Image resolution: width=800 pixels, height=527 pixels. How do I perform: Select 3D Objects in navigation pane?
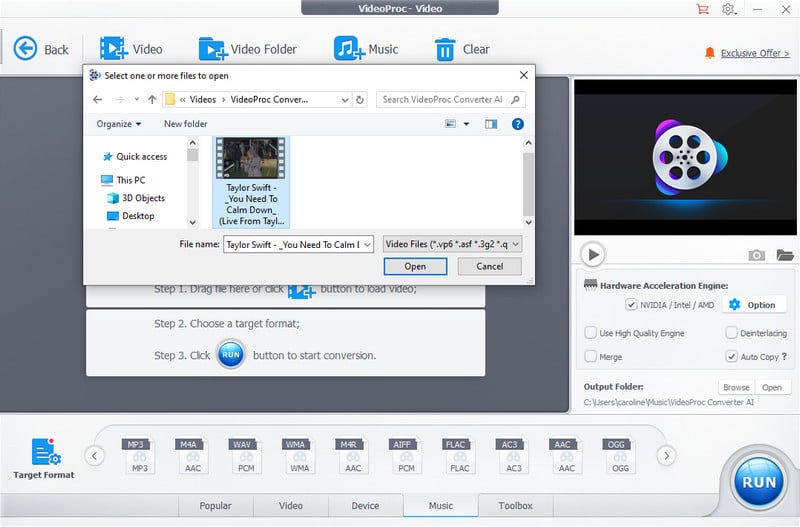136,198
